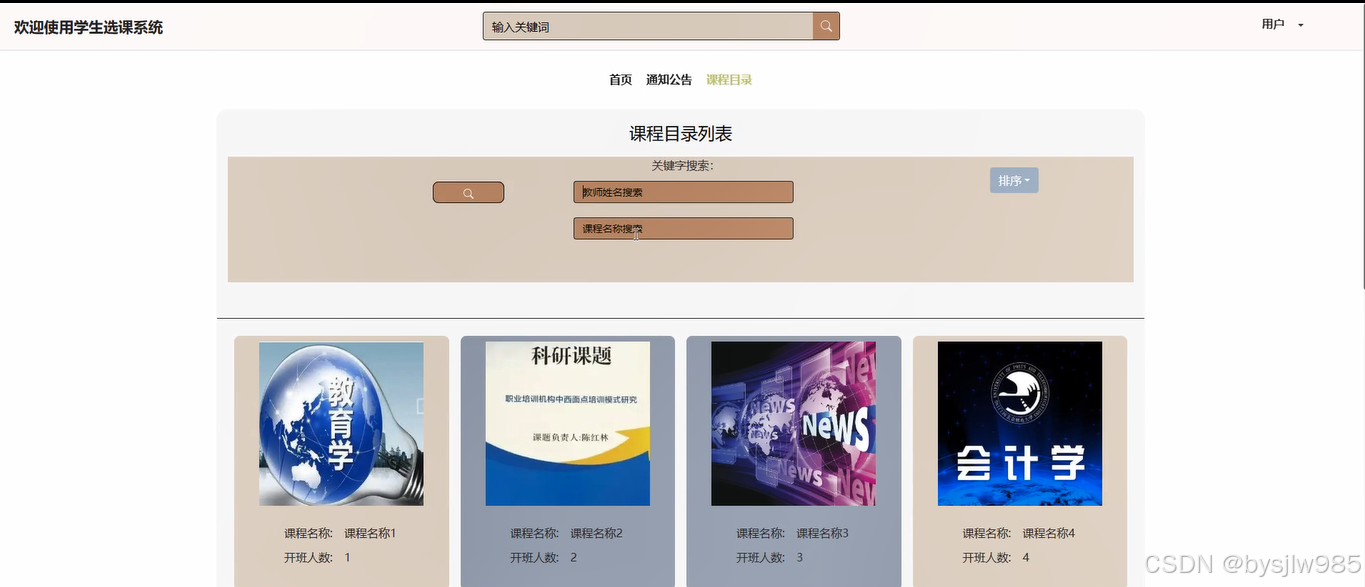Click the 课程名称1 course title text

click(371, 532)
